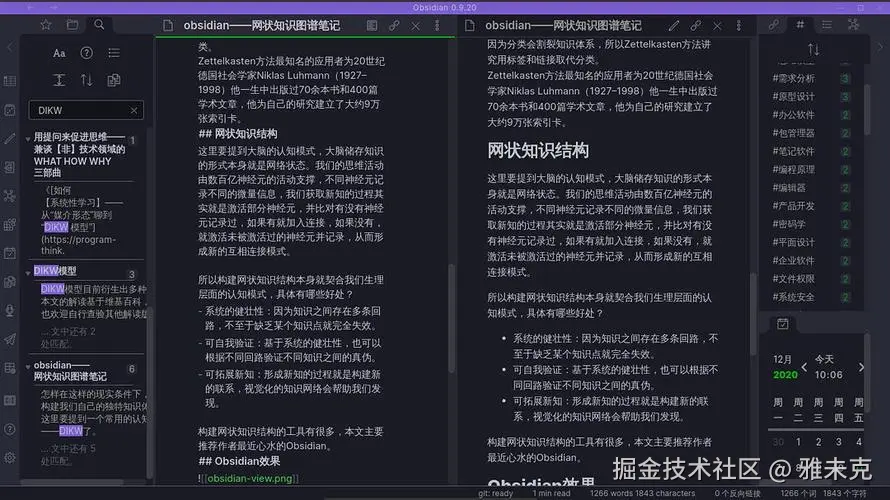
Task: Open the graph view ribbon icon
Action: pyautogui.click(x=10, y=196)
